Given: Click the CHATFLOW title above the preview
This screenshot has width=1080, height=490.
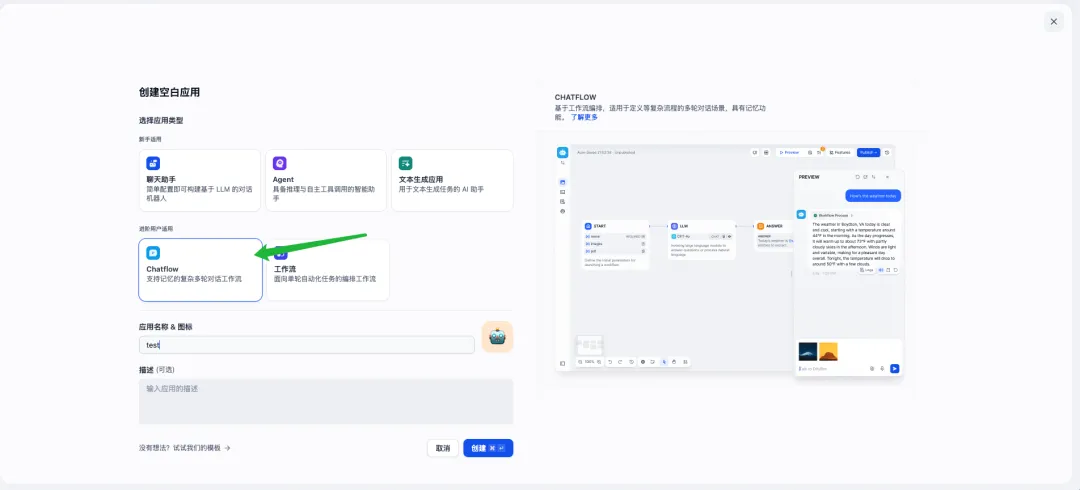Looking at the screenshot, I should point(576,98).
